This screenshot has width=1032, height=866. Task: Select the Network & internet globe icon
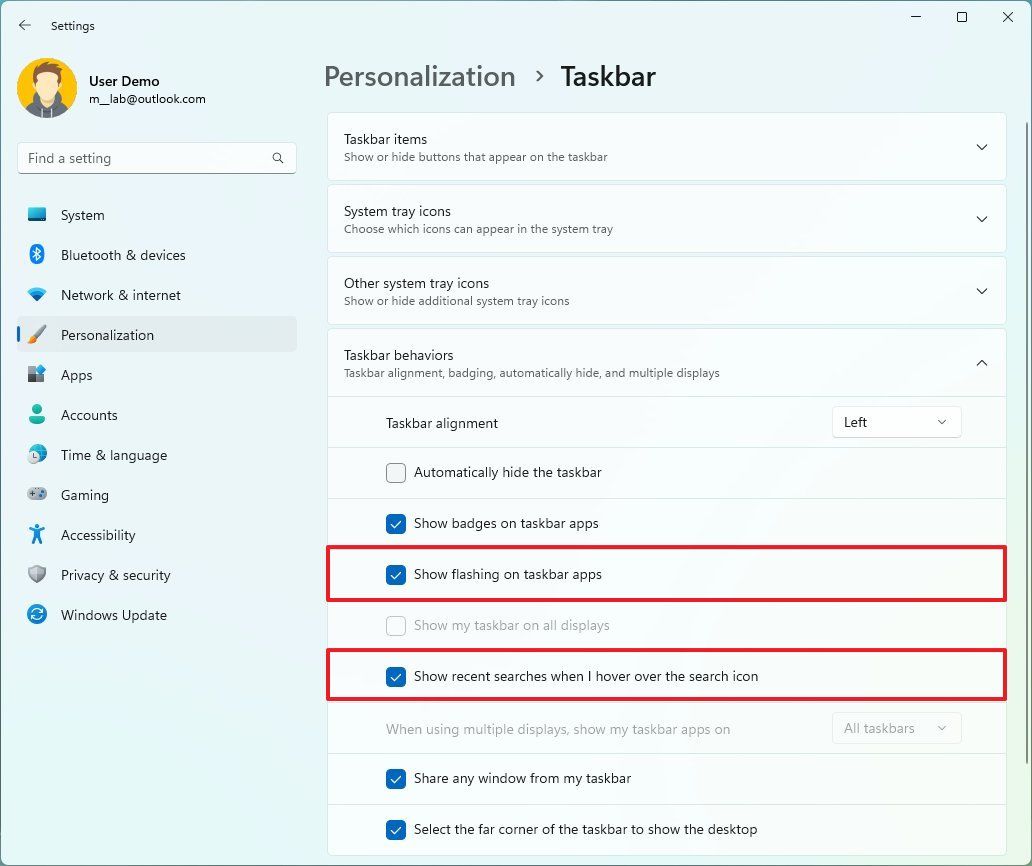point(36,295)
